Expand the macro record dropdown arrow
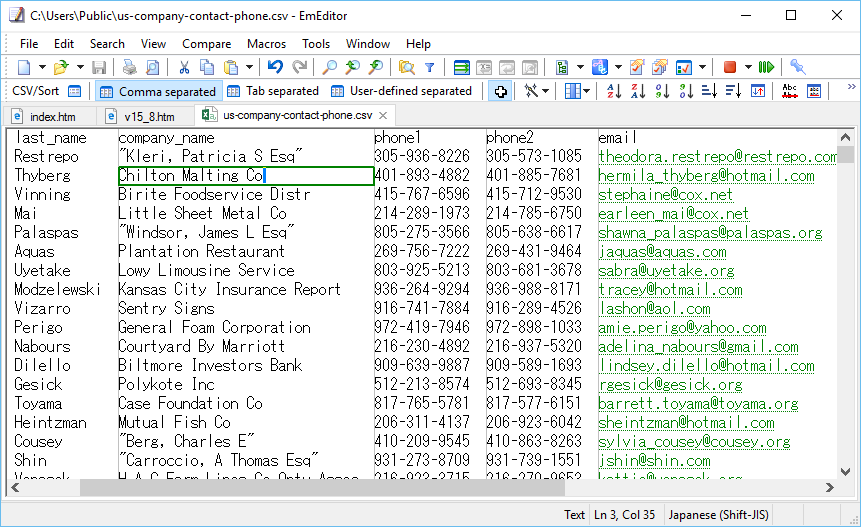861x527 pixels. pos(748,68)
